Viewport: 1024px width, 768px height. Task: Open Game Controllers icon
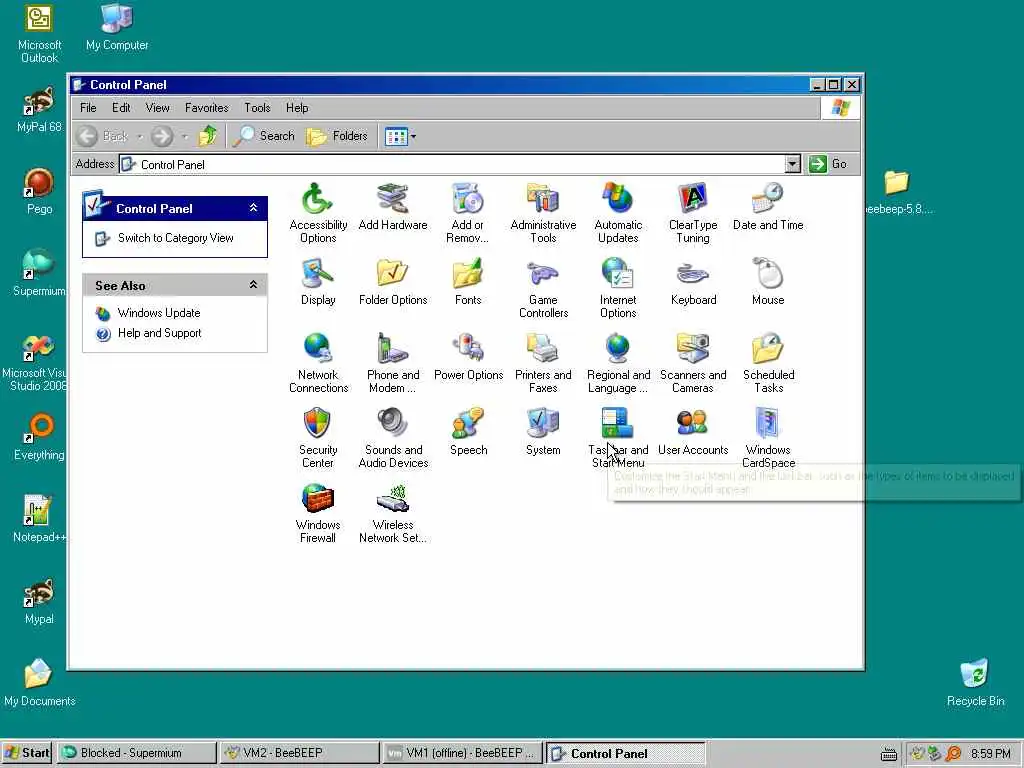pos(543,288)
